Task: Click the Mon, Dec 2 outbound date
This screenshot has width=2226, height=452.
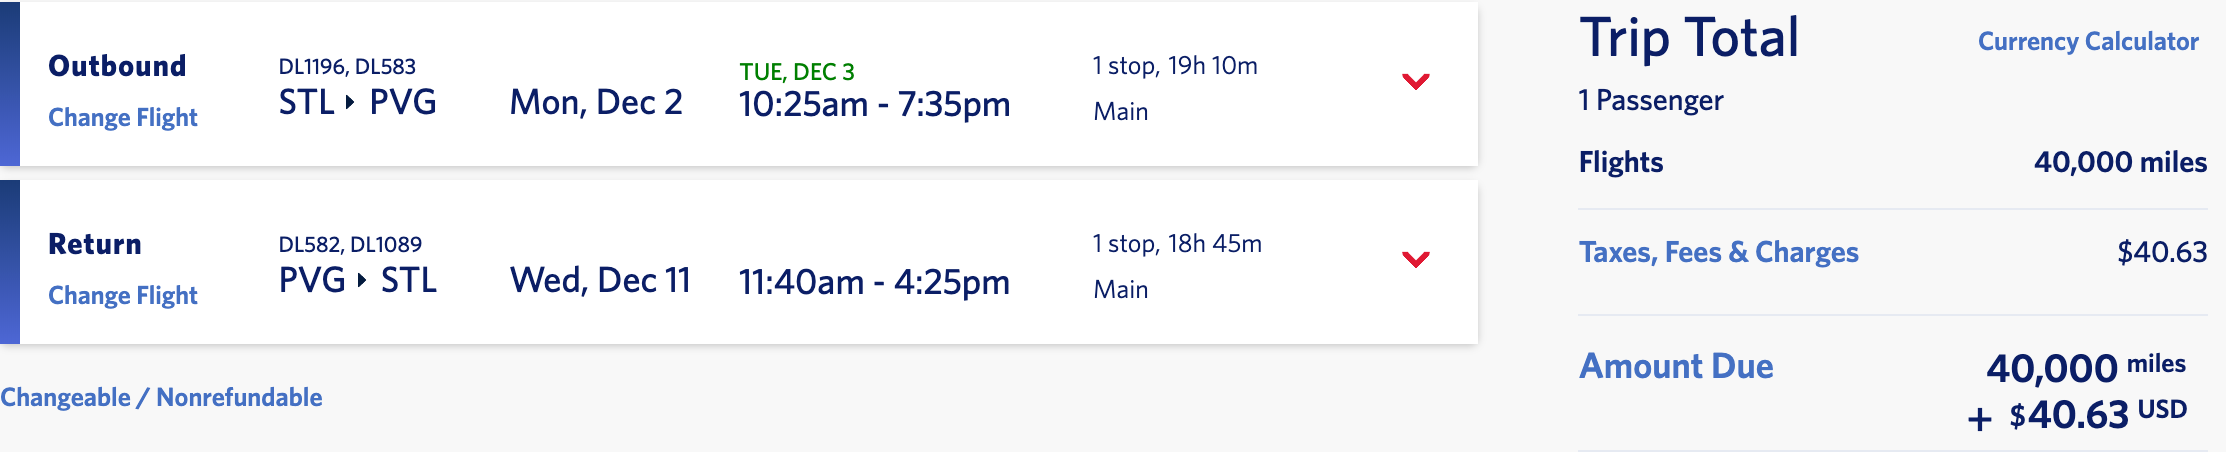Action: pyautogui.click(x=596, y=103)
